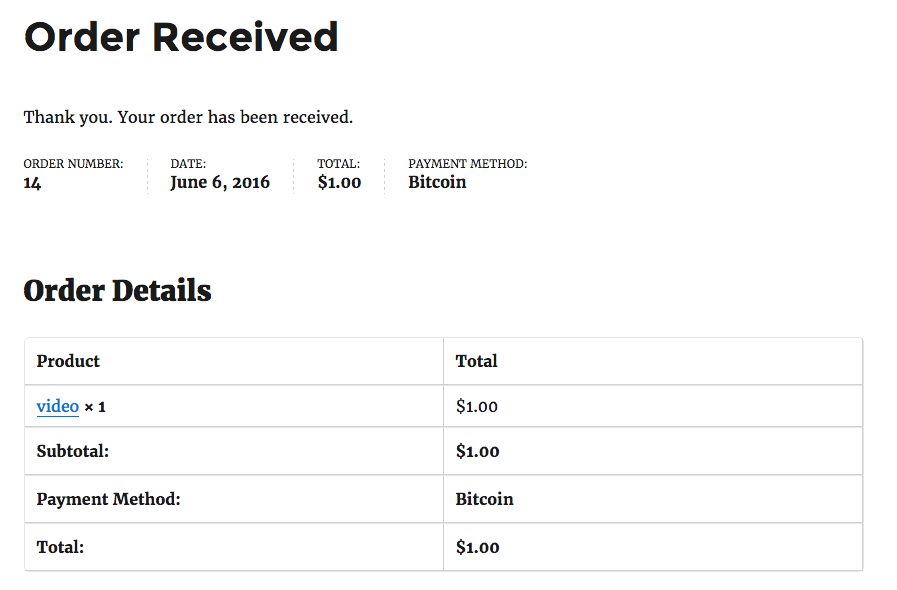
Task: Select the date June 6, 2016
Action: click(x=220, y=183)
